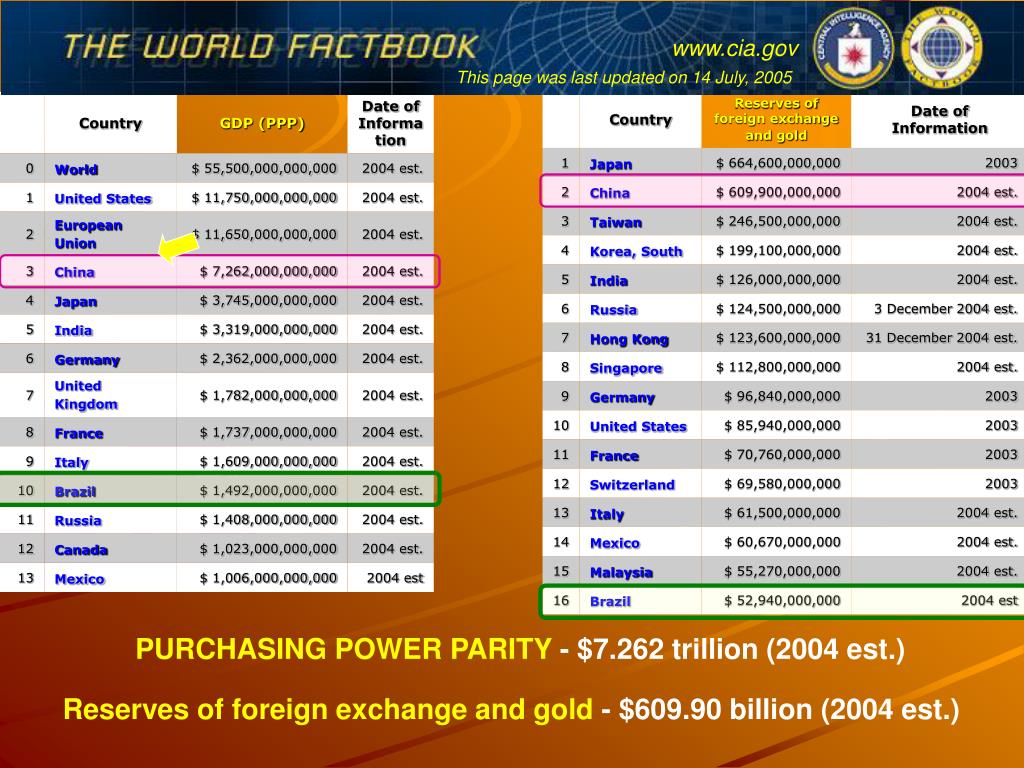Select the $ 2,362,000,000,000 value
Image resolution: width=1024 pixels, height=768 pixels.
[x=268, y=359]
